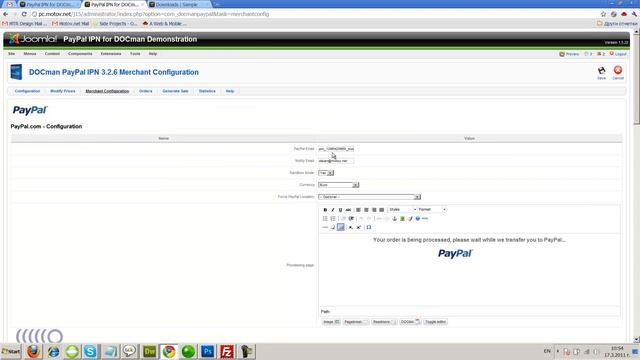Open the Configuration tab
640x360 pixels.
click(27, 91)
